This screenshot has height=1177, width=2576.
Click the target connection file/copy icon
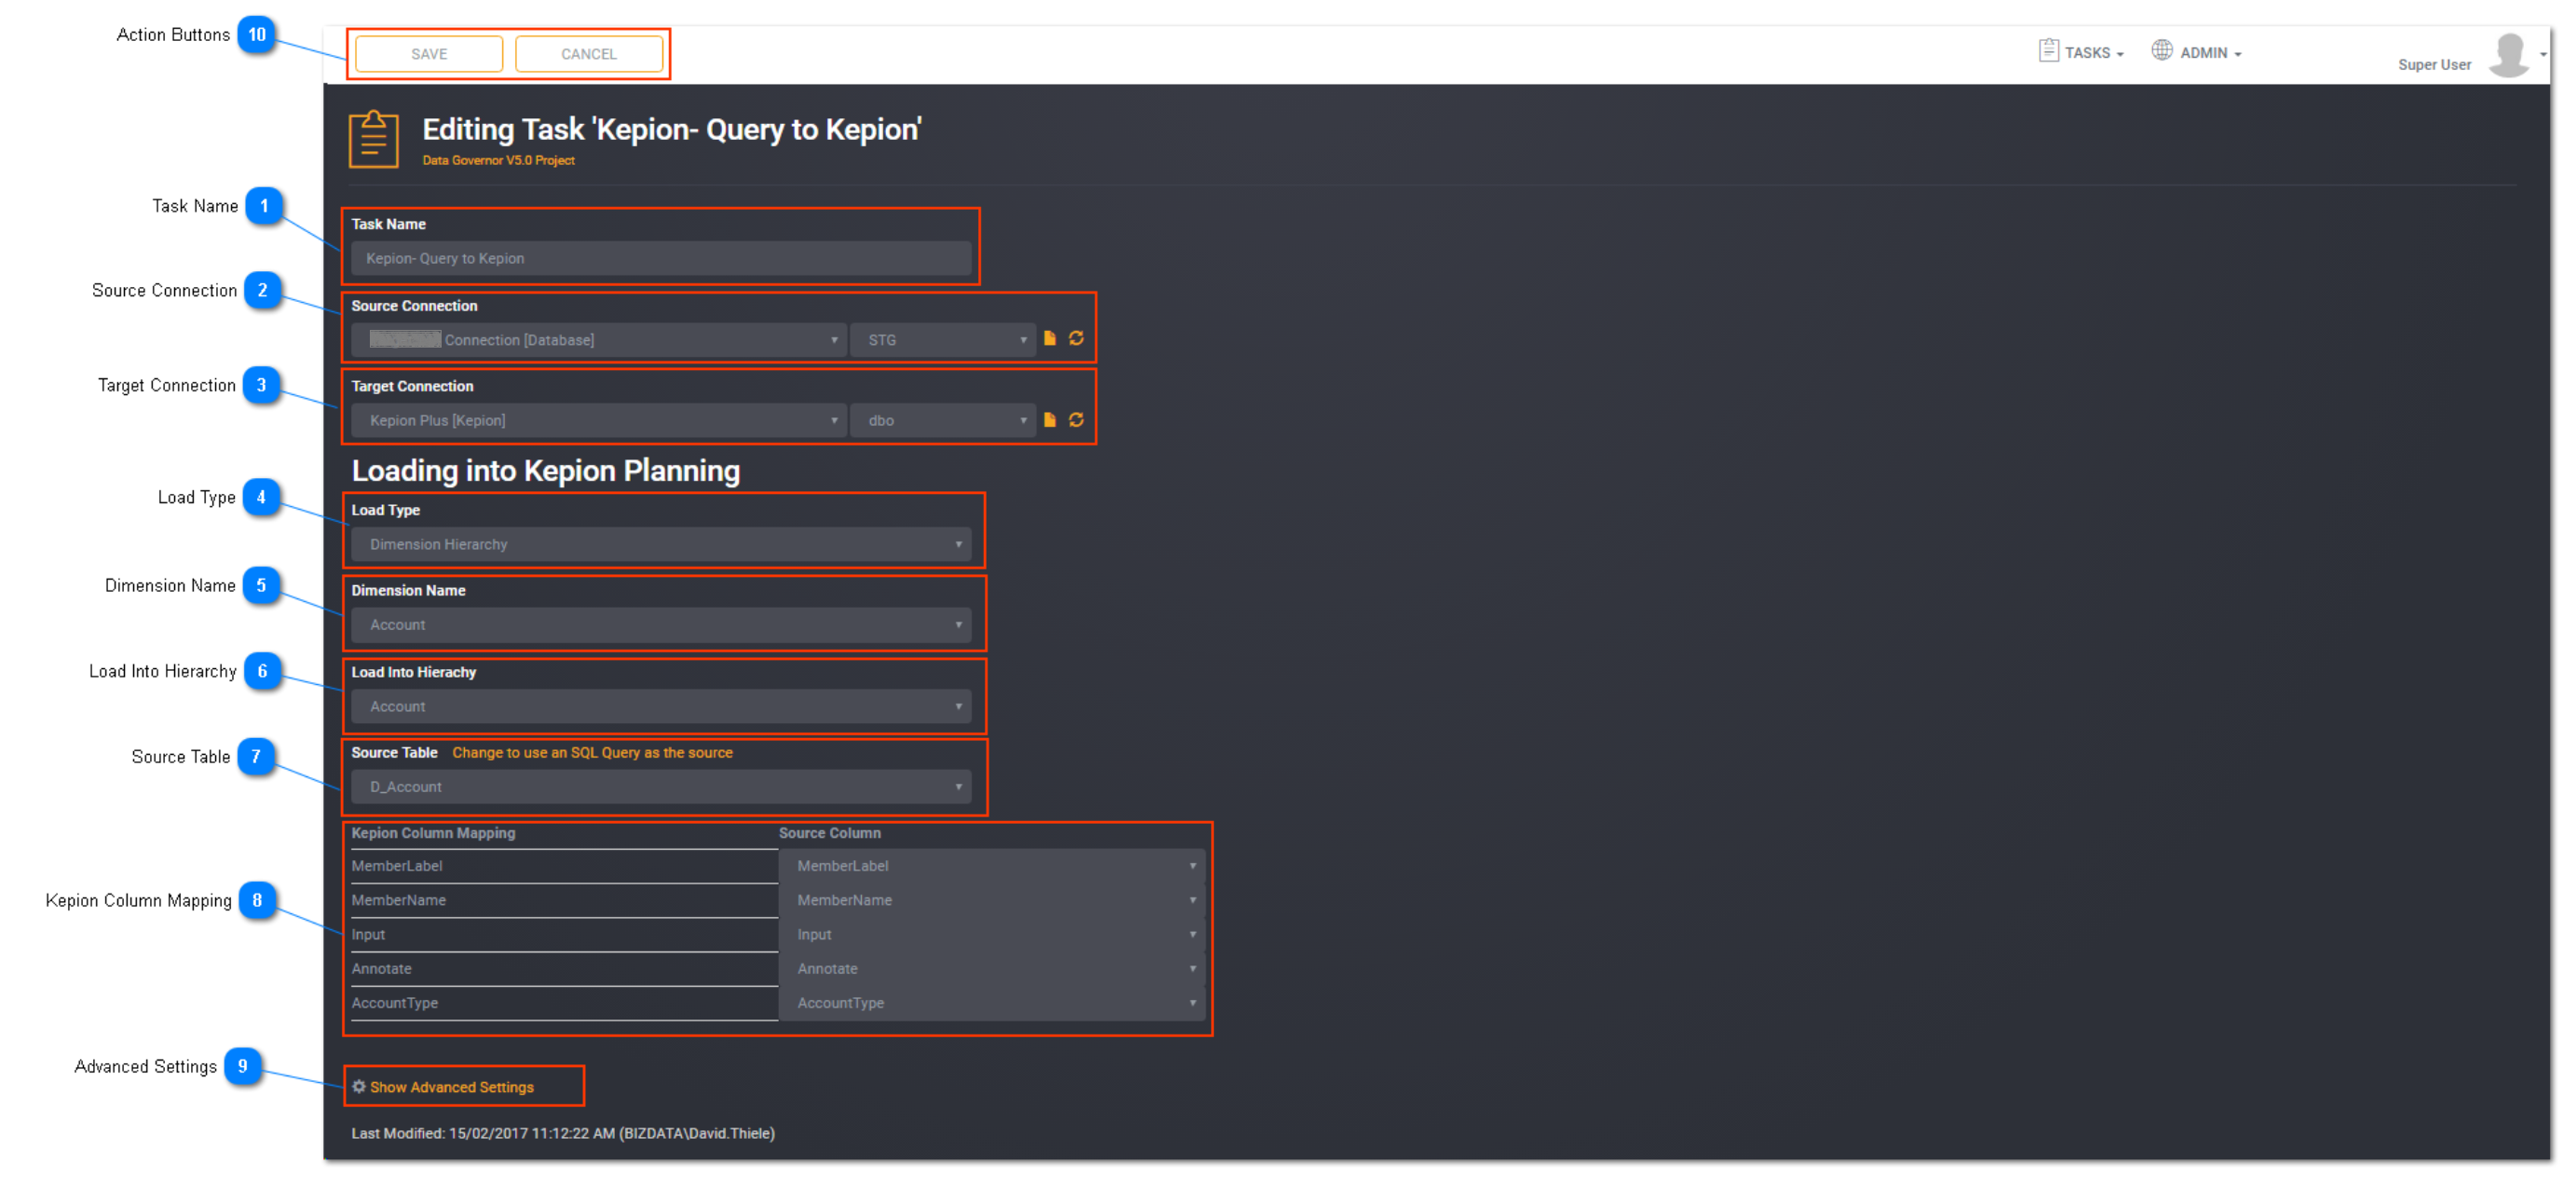pyautogui.click(x=1050, y=419)
